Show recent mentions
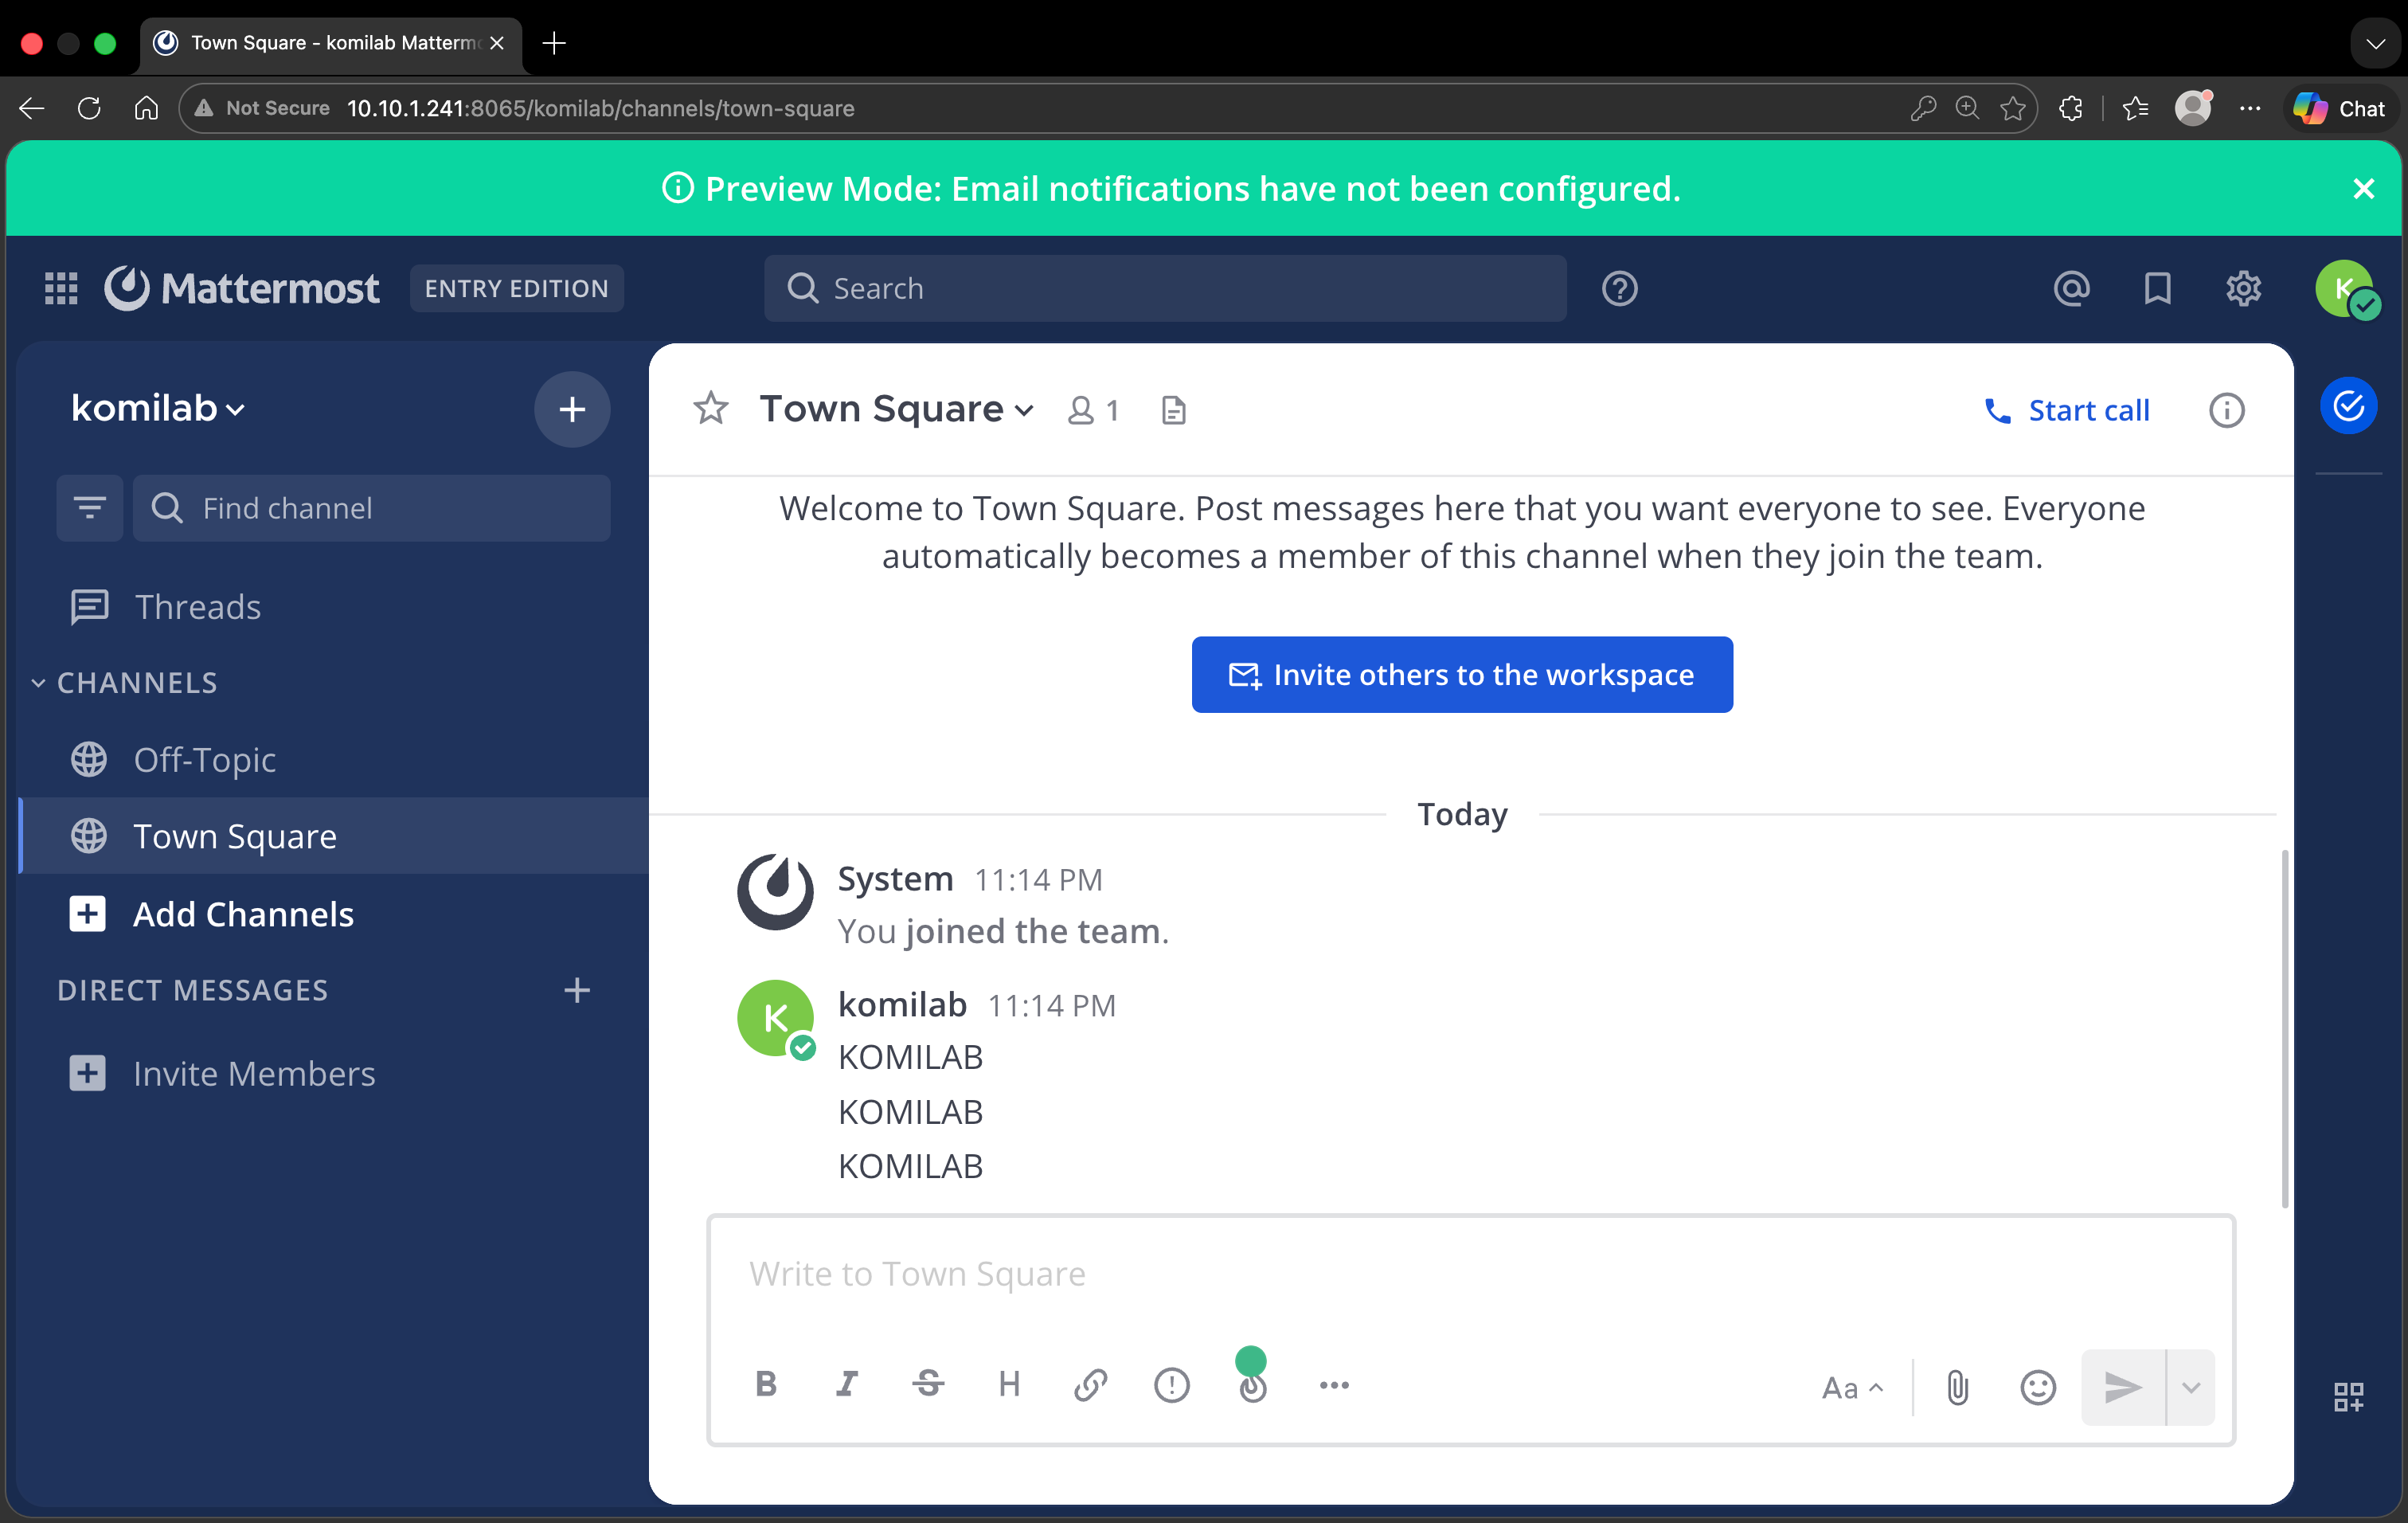 2071,288
